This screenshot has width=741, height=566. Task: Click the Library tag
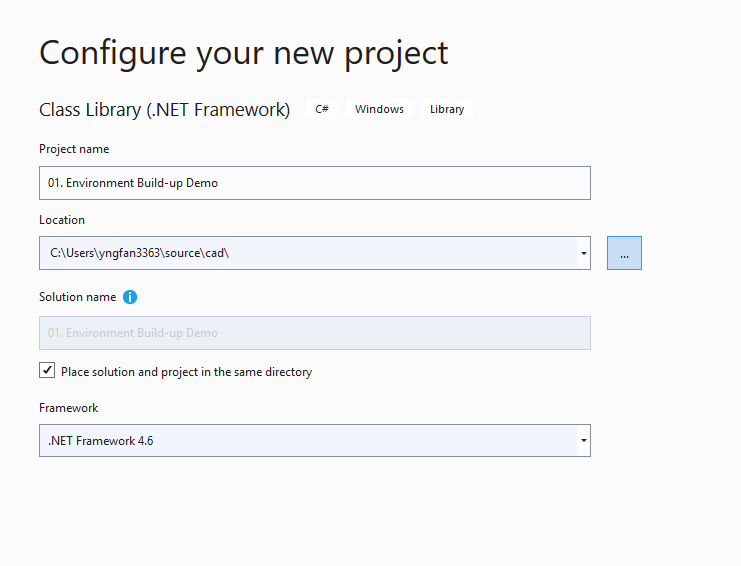click(x=447, y=109)
